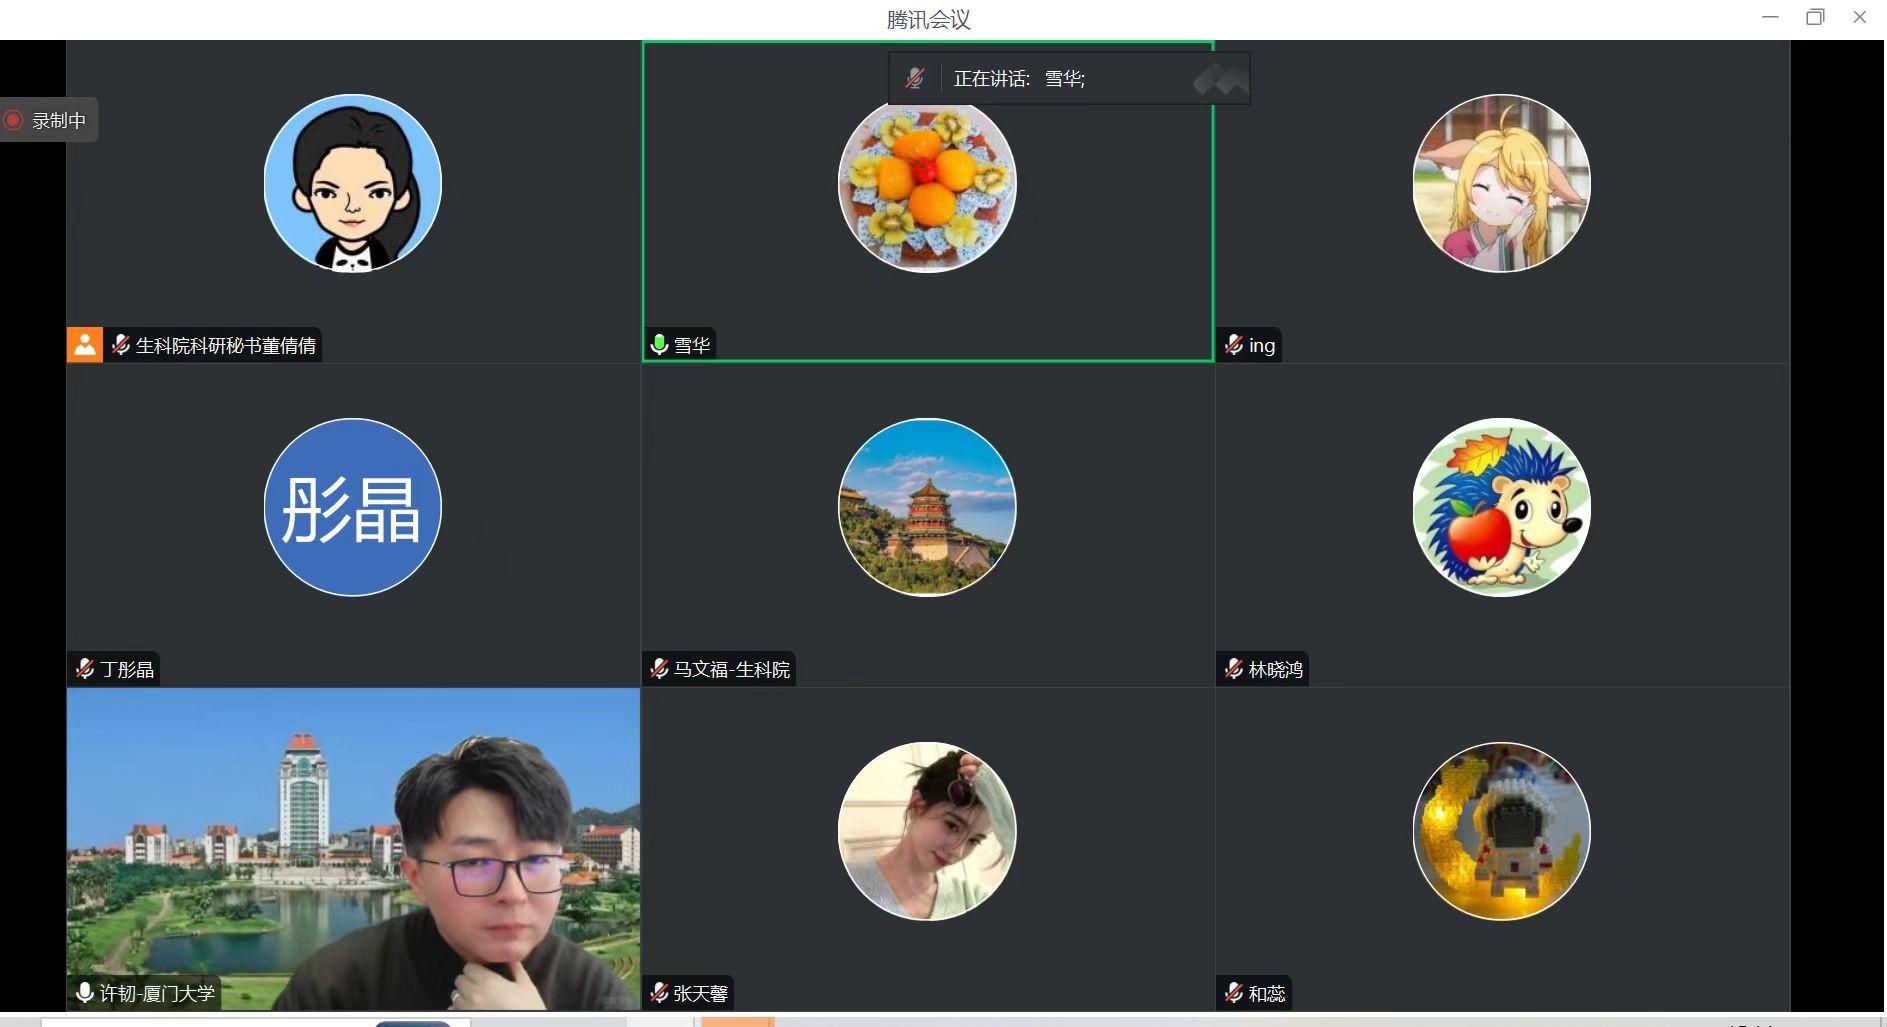Click the 马文福-生科院 name label
The width and height of the screenshot is (1887, 1027).
pos(731,669)
